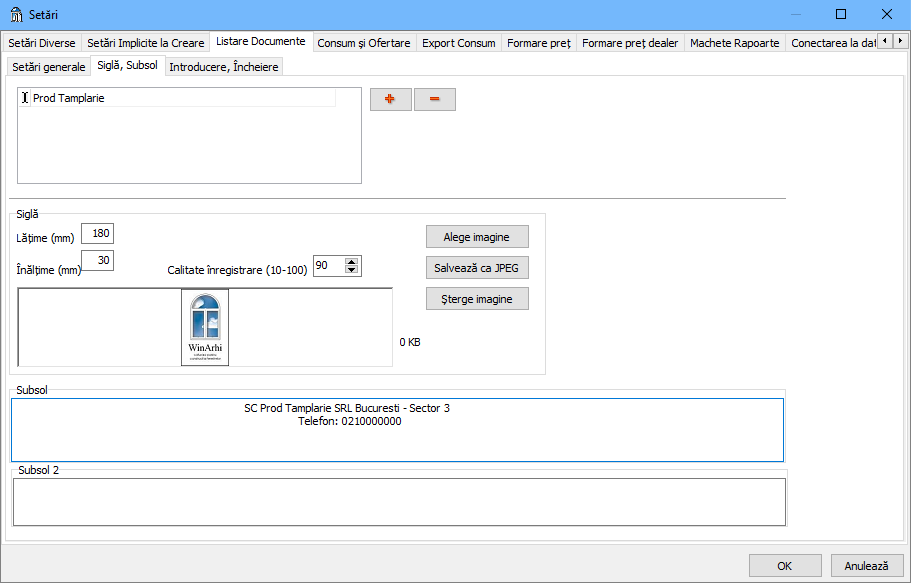Increase Calitate înregistrare with up arrow
Viewport: 911px width, 583px height.
351,262
